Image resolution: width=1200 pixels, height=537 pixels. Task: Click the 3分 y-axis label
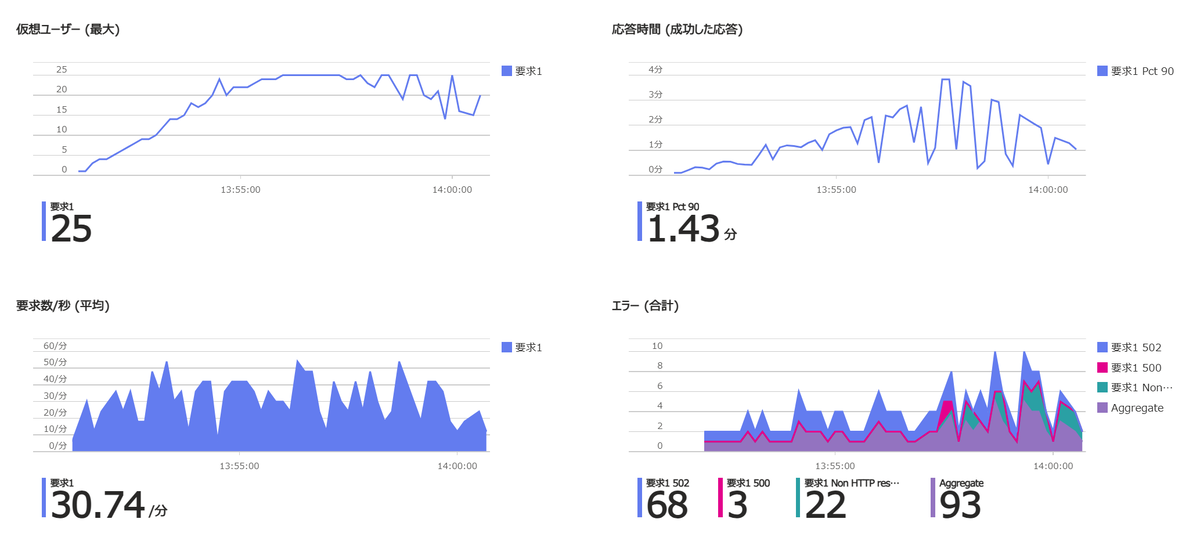tap(656, 94)
